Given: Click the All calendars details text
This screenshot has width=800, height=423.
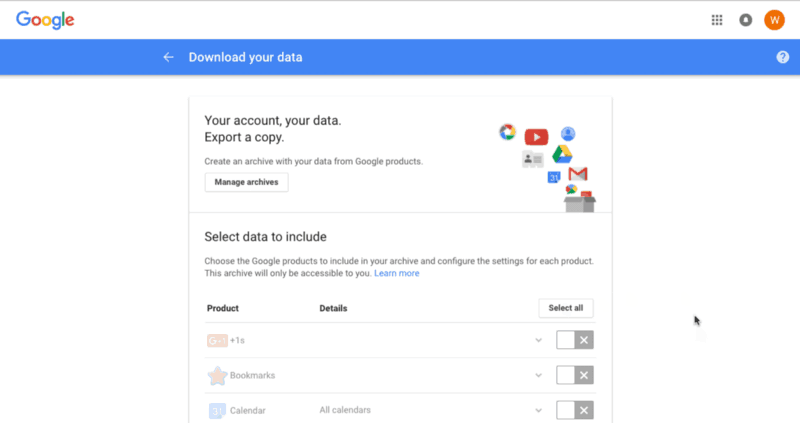Looking at the screenshot, I should point(345,410).
